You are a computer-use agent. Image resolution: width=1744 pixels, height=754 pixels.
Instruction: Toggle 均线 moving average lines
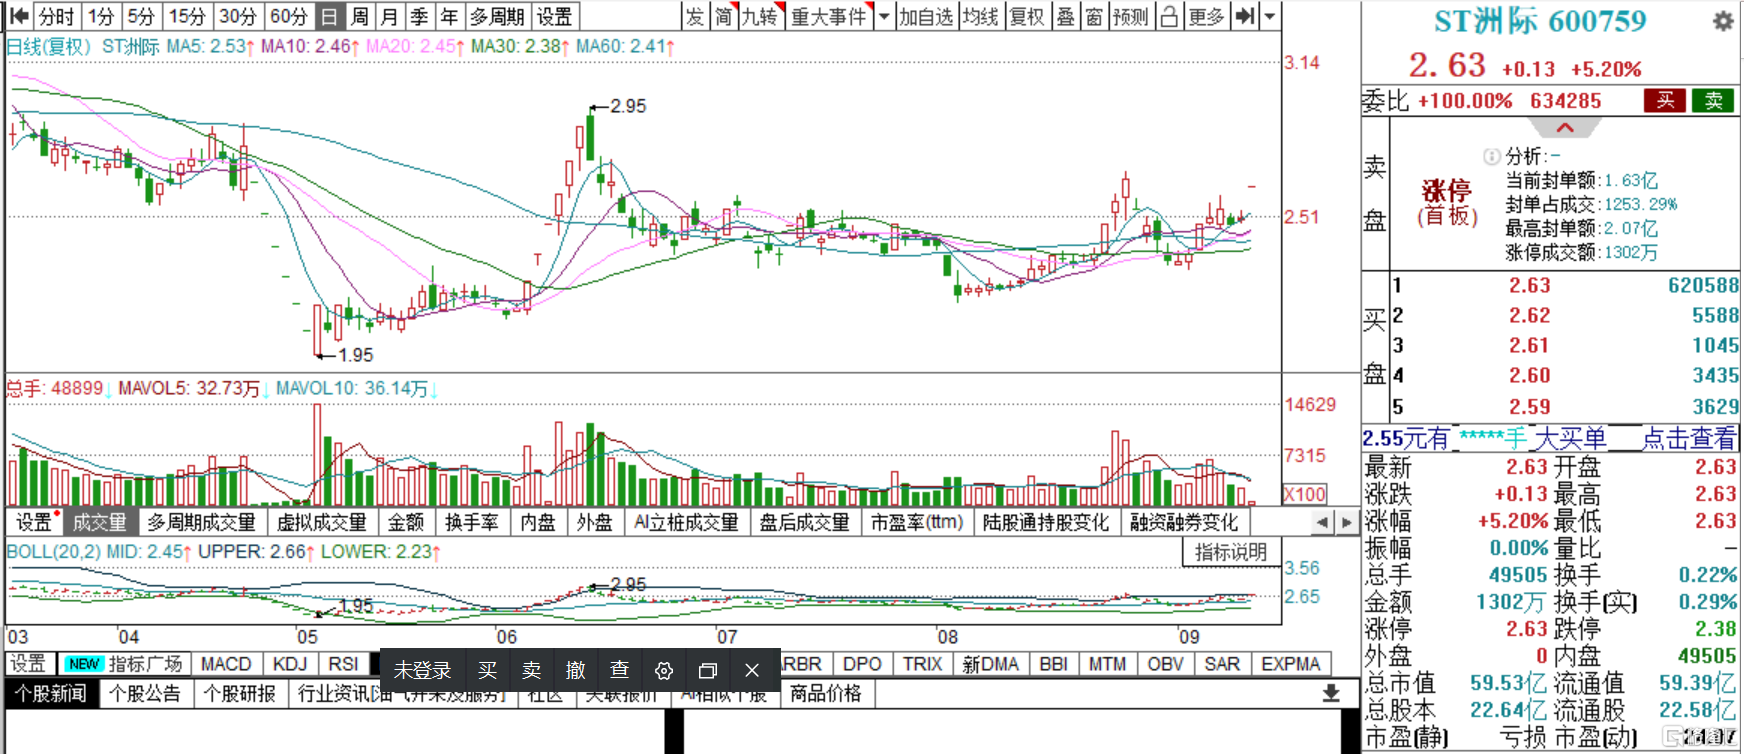coord(981,16)
